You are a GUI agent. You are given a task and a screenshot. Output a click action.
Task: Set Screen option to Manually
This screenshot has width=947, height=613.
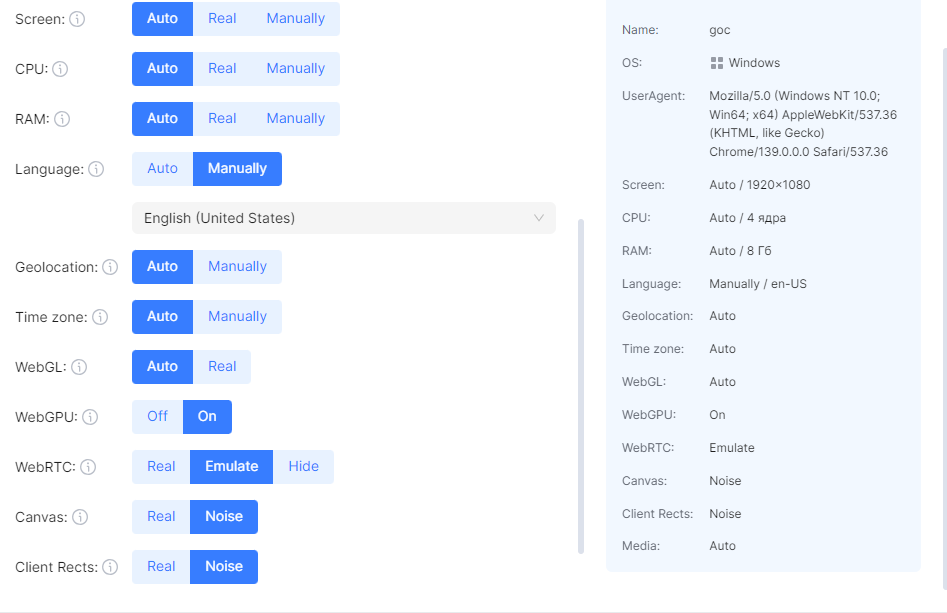295,19
